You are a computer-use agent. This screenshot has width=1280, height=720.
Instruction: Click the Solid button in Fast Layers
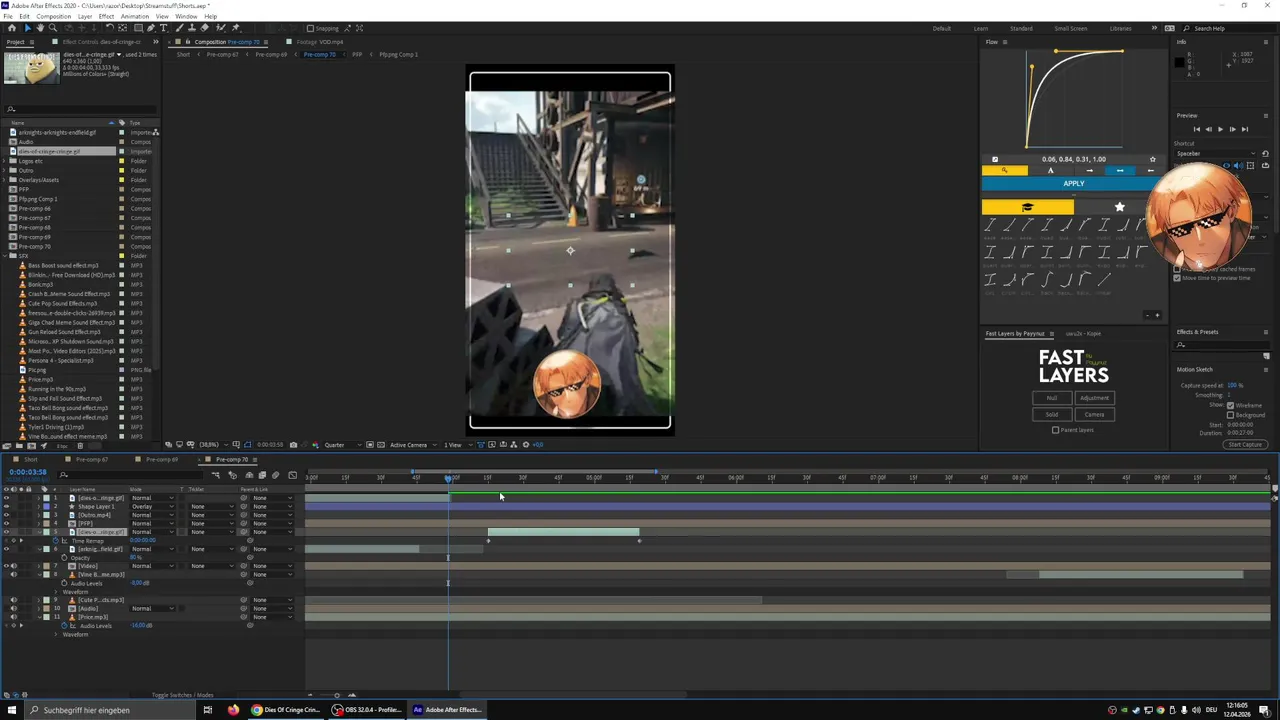click(1051, 414)
